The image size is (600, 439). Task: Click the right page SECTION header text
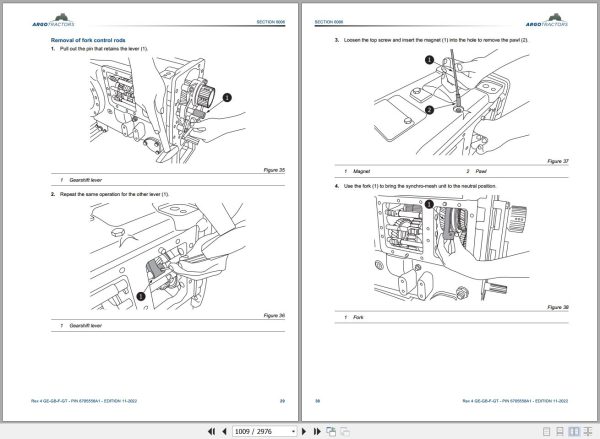(329, 22)
